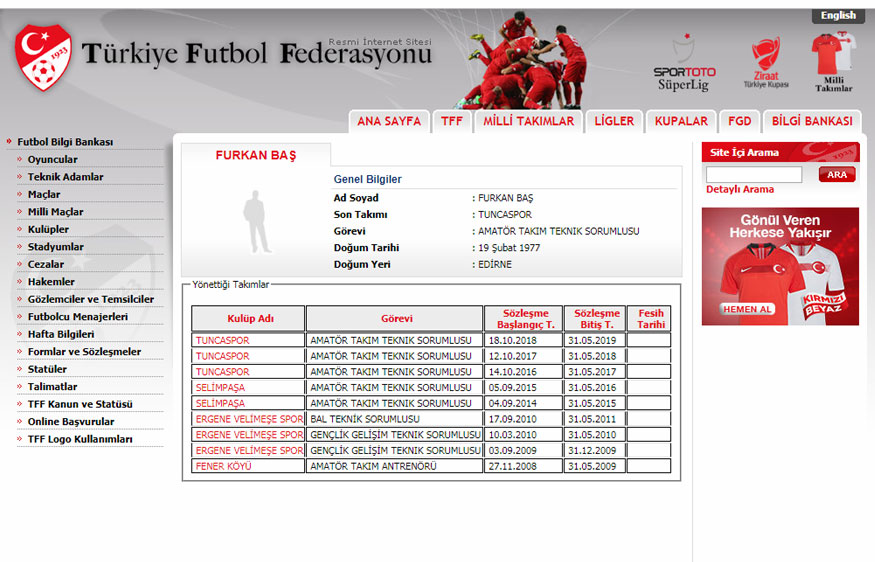
Task: Open Cezalar sidebar link
Action: click(x=46, y=265)
